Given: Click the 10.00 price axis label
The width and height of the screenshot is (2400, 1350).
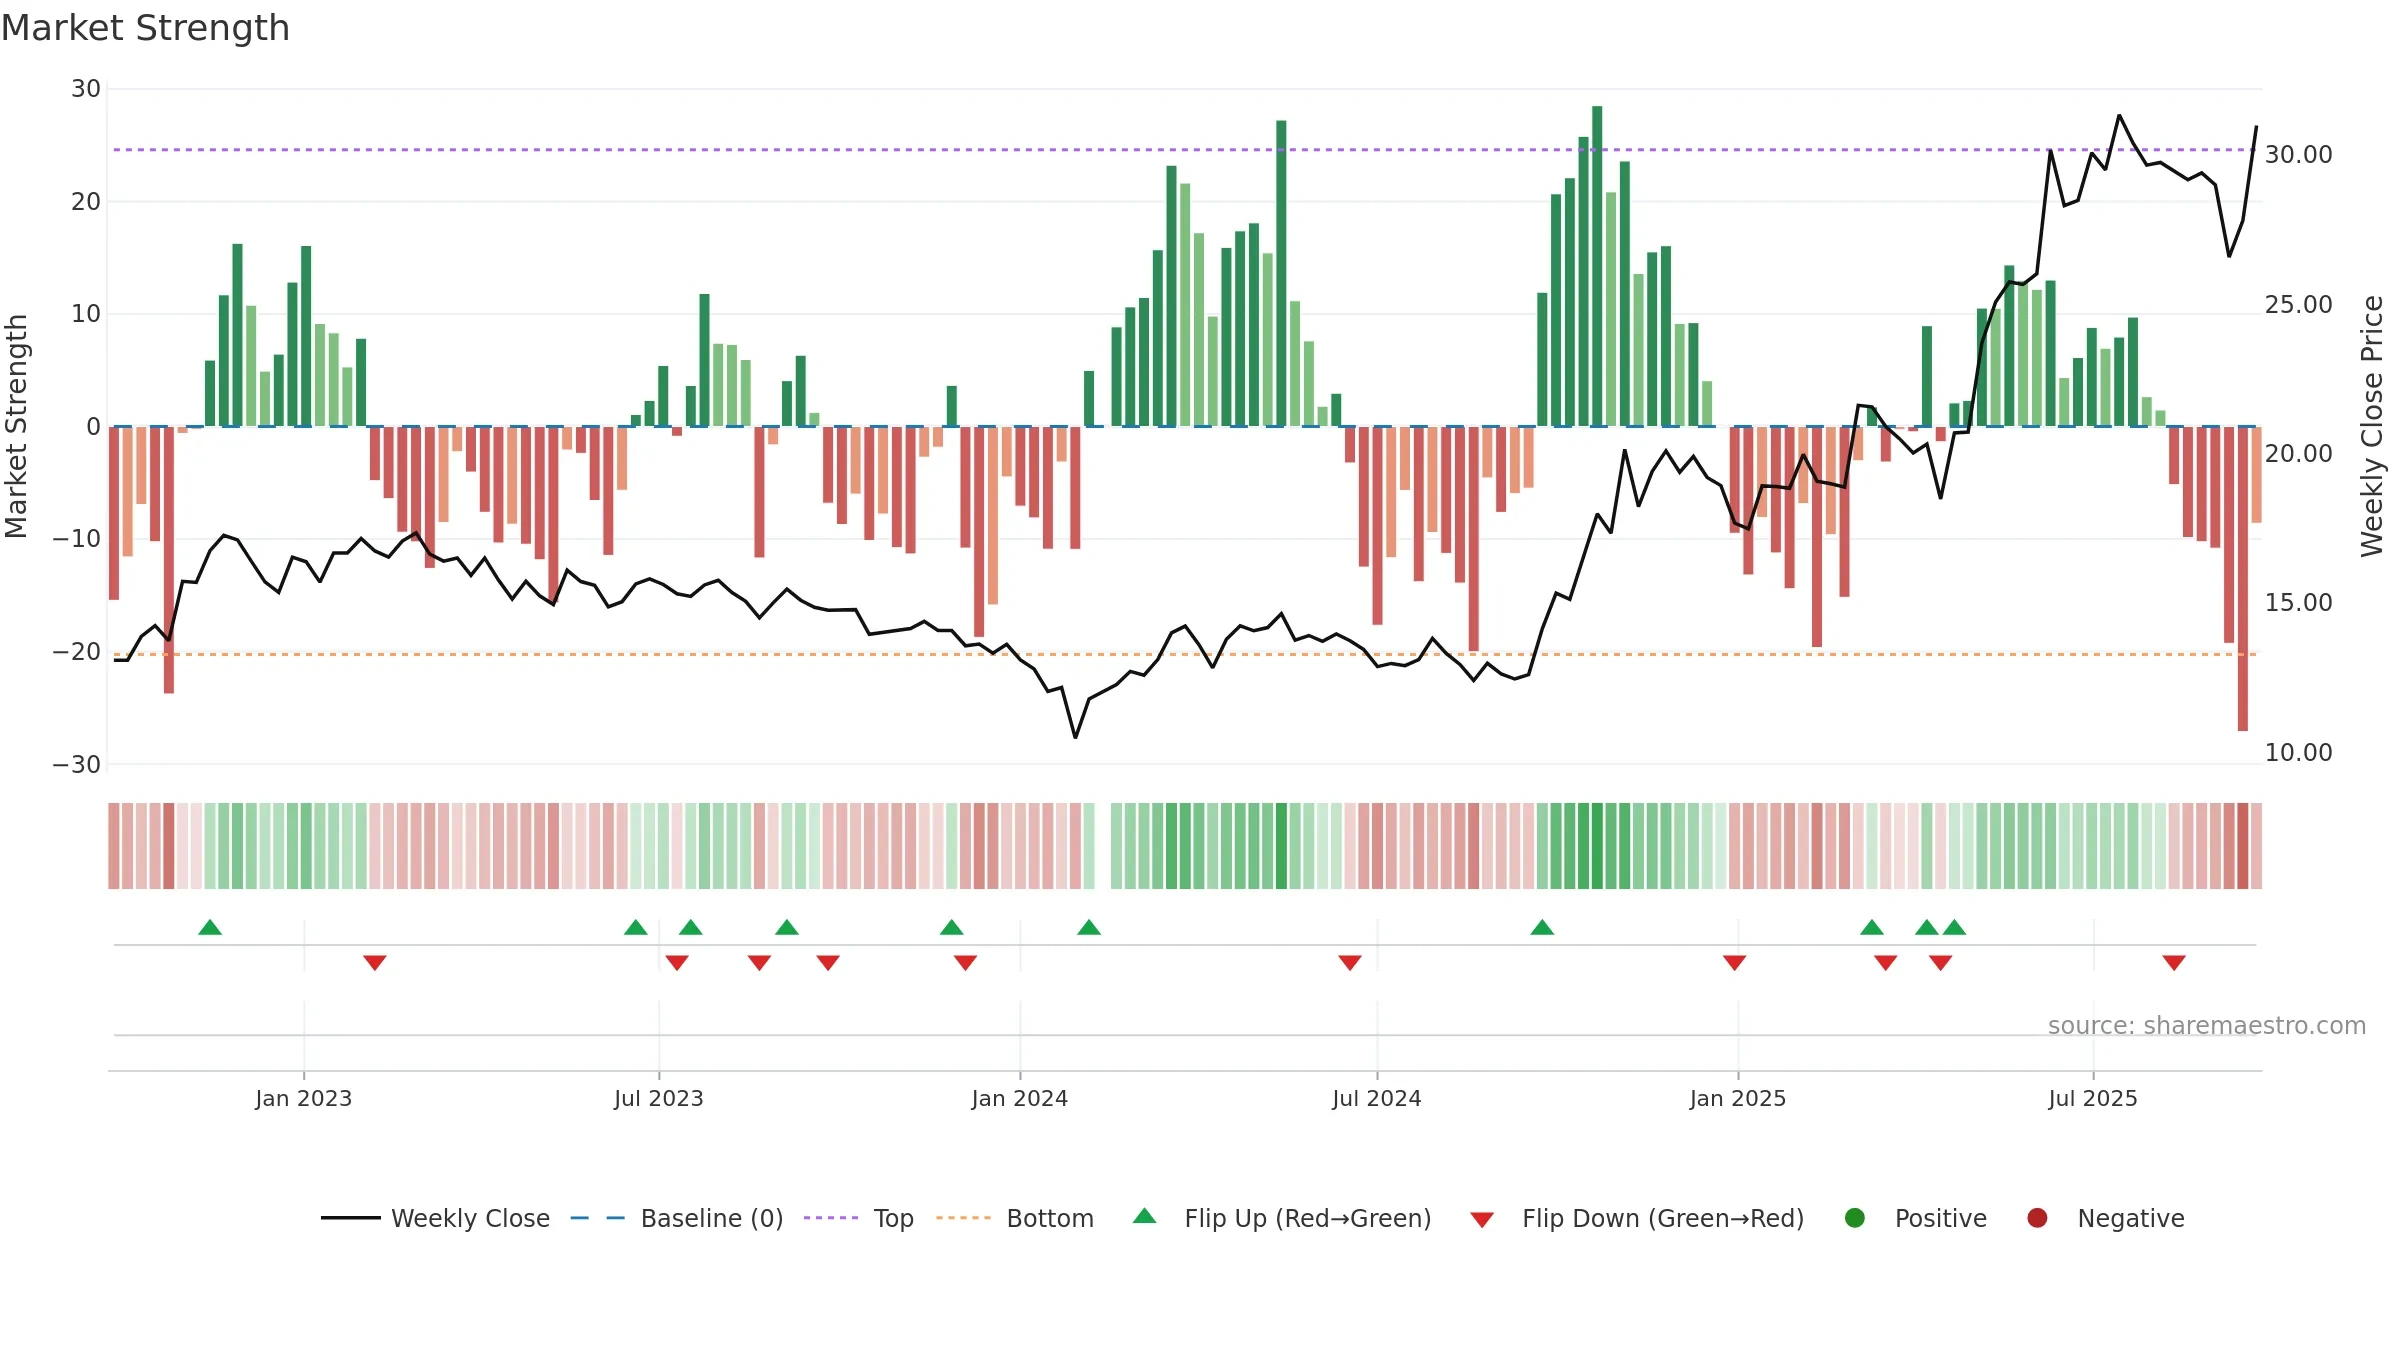Looking at the screenshot, I should 2298,752.
